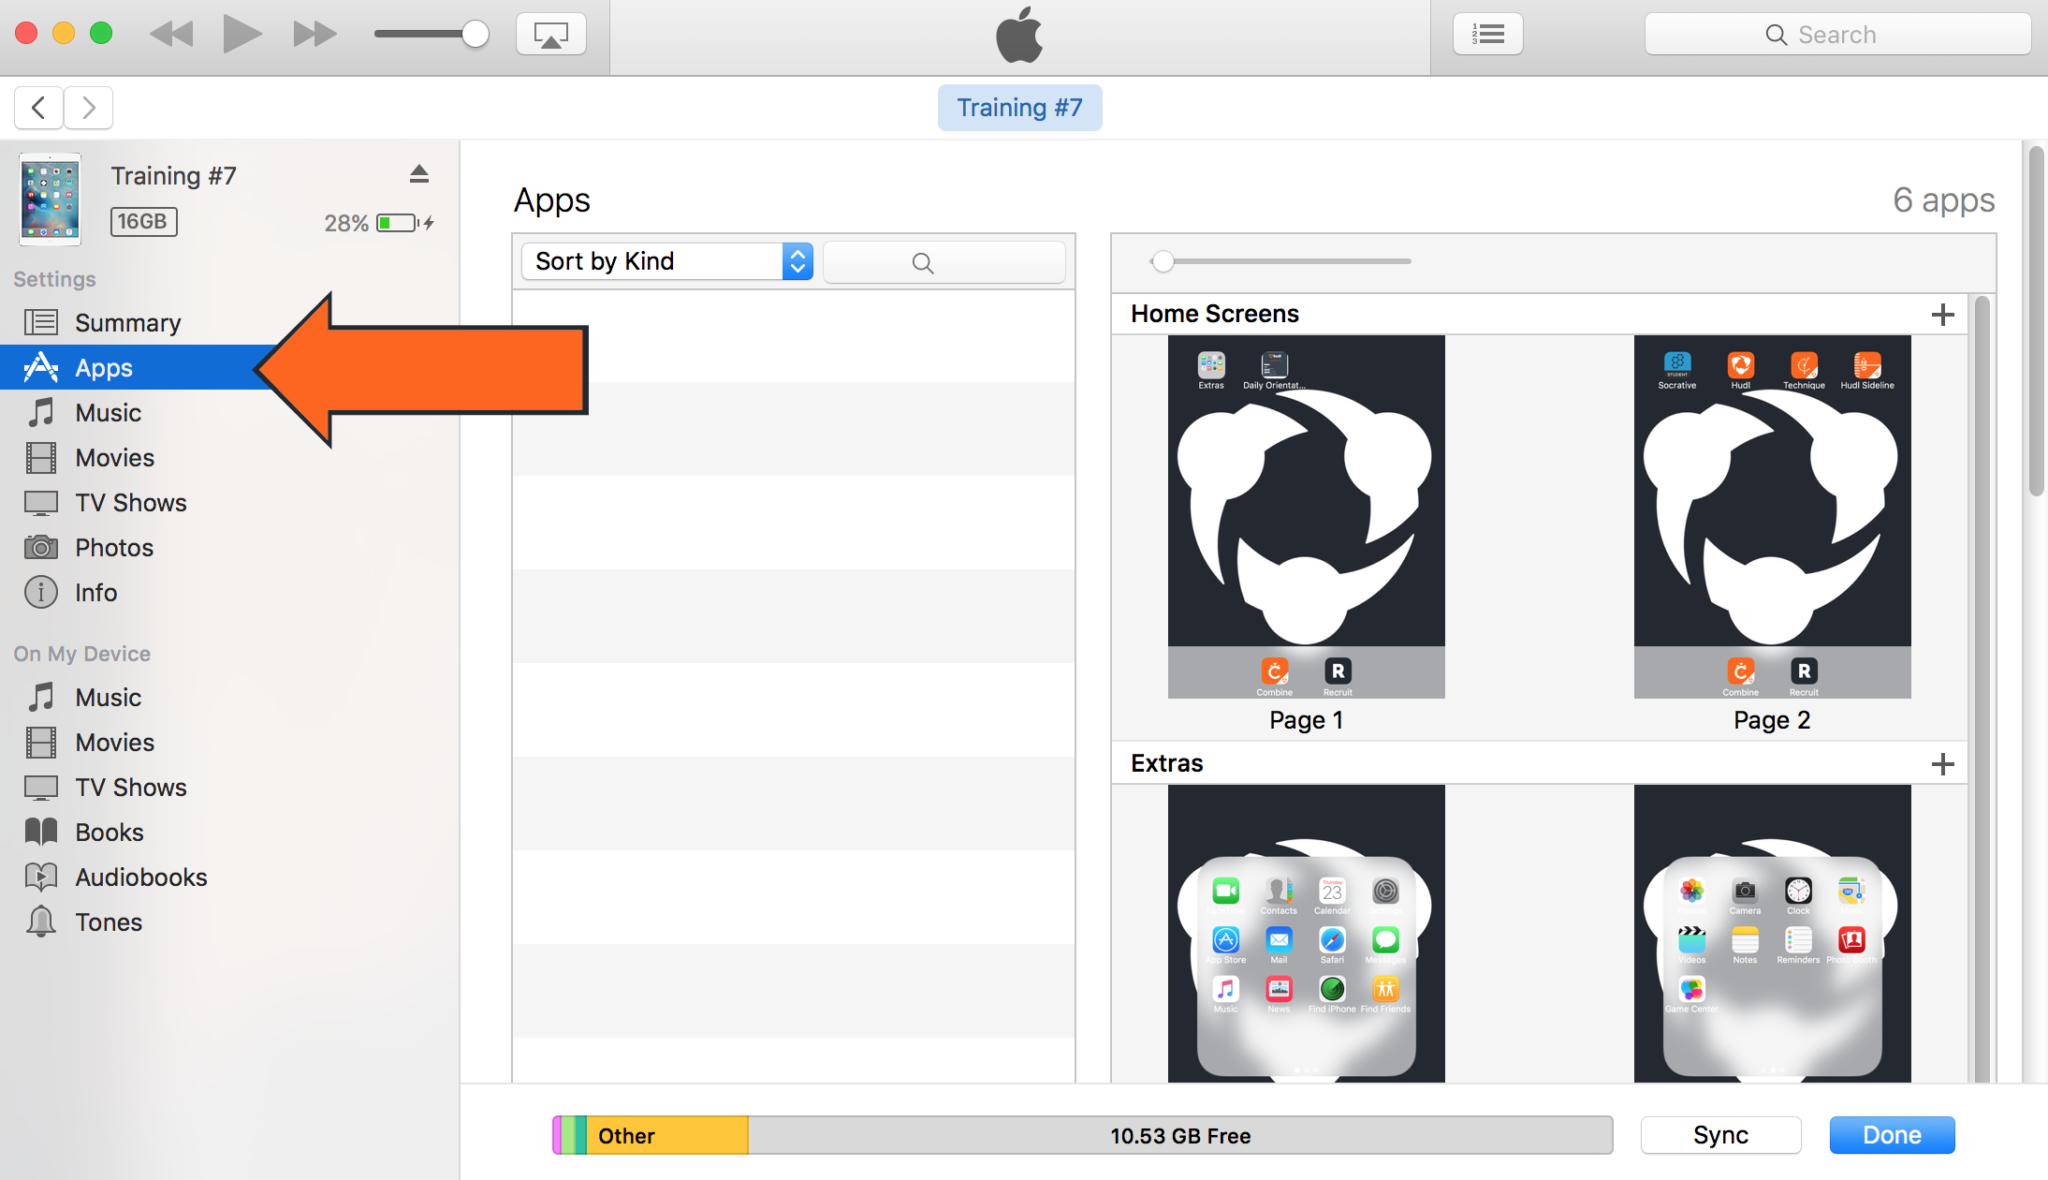Viewport: 2048px width, 1180px height.
Task: Adjust the volume slider knob
Action: [x=475, y=34]
